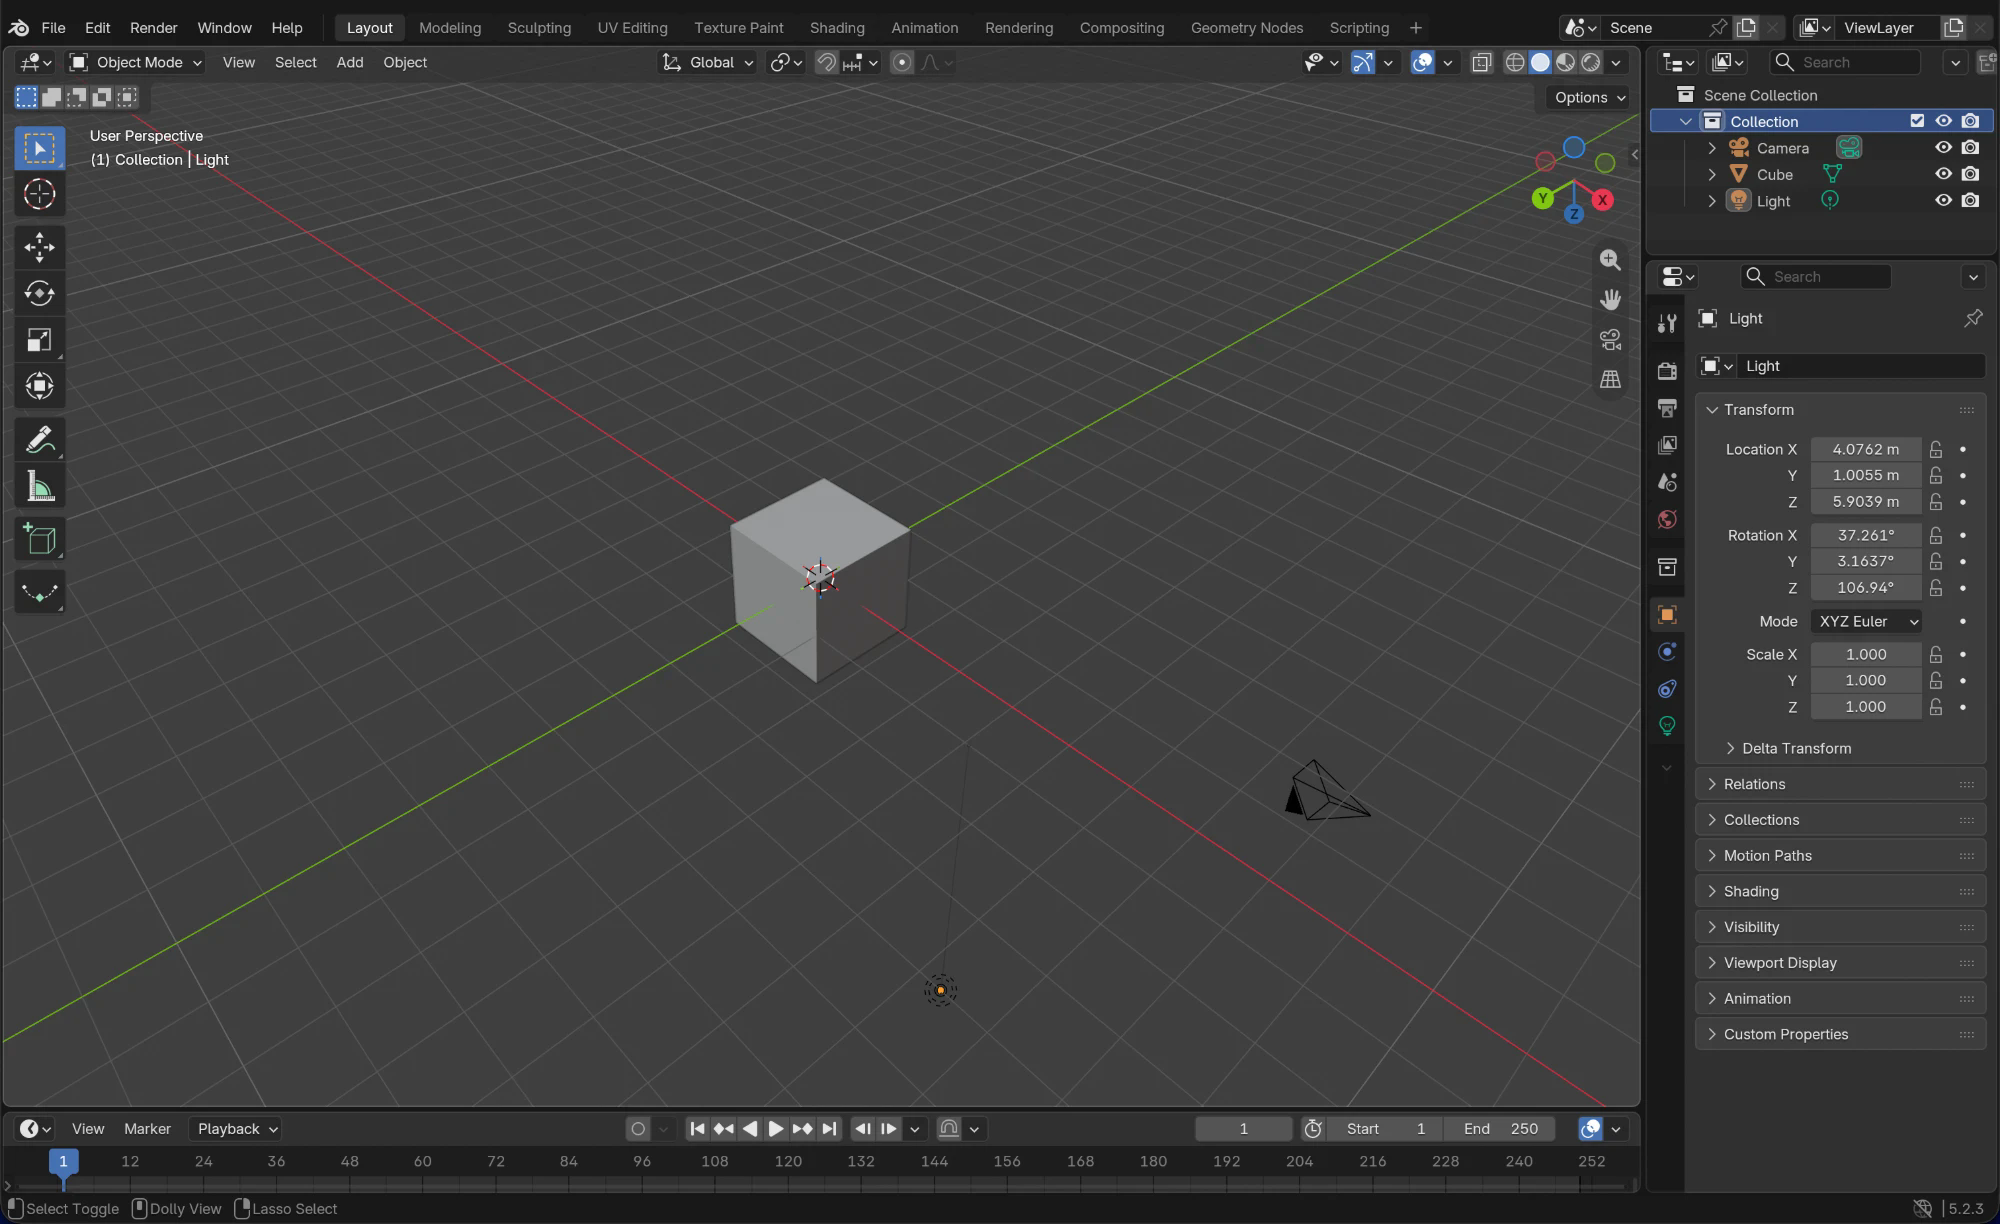Screen dimensions: 2000x1224
Task: Expand the Viewport Display panel
Action: pos(1840,963)
